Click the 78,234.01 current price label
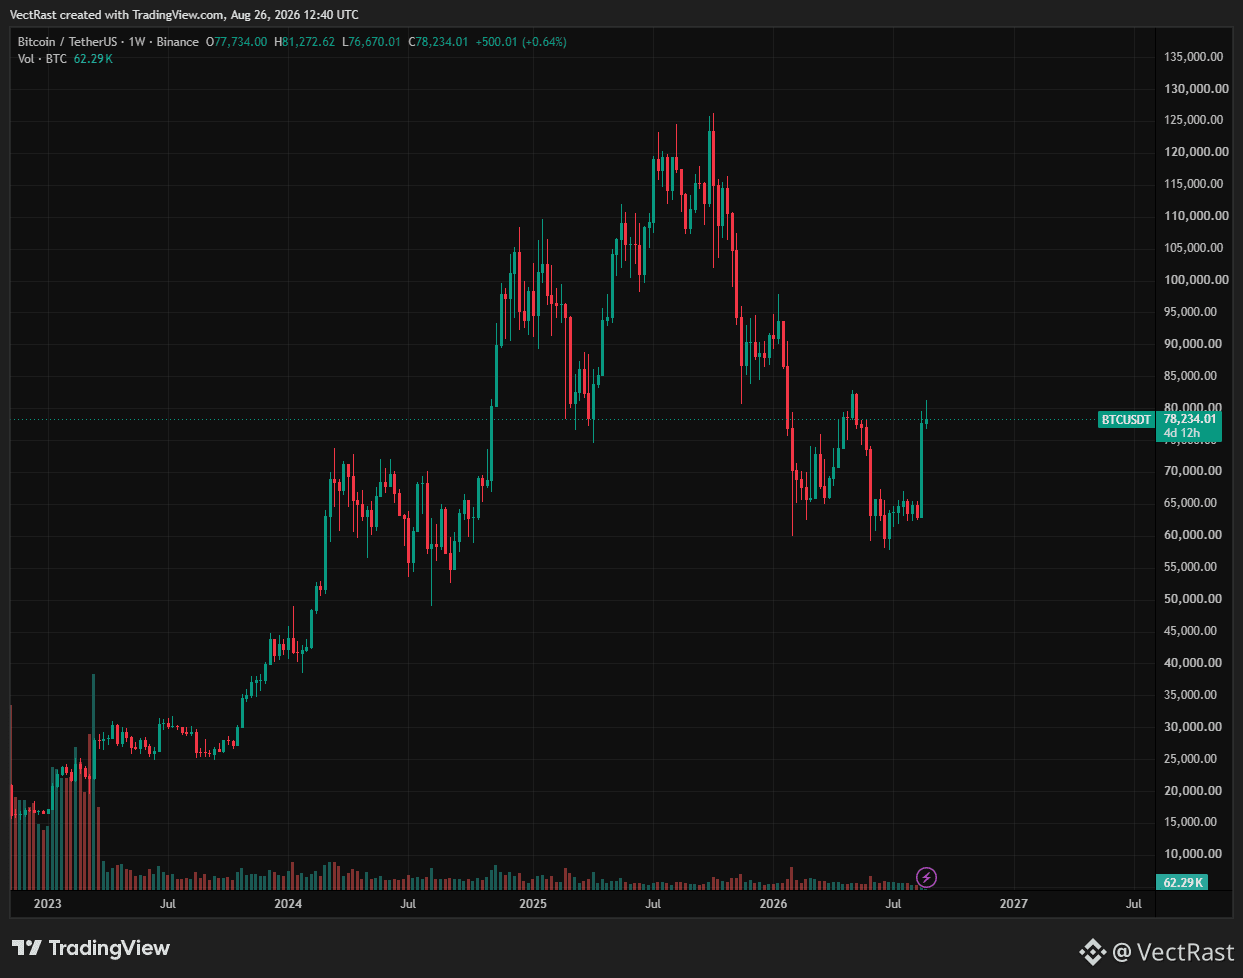The height and width of the screenshot is (978, 1243). coord(1189,419)
